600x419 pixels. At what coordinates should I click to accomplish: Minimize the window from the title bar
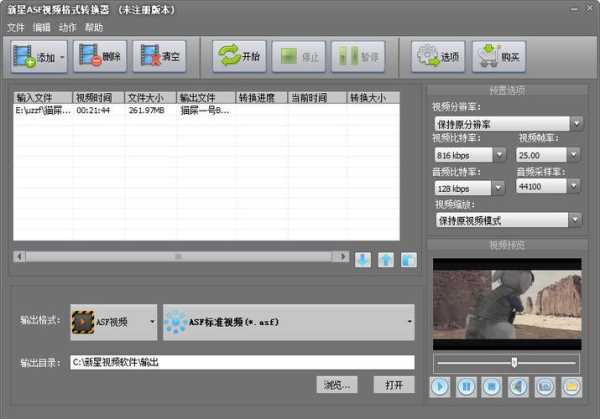574,9
